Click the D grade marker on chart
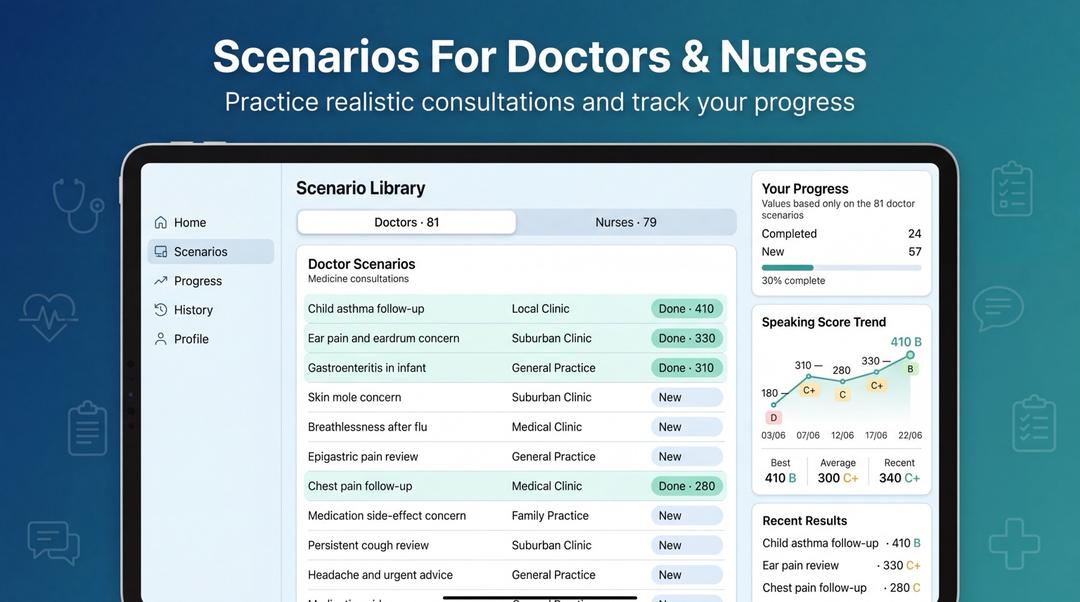The width and height of the screenshot is (1080, 602). coord(773,417)
